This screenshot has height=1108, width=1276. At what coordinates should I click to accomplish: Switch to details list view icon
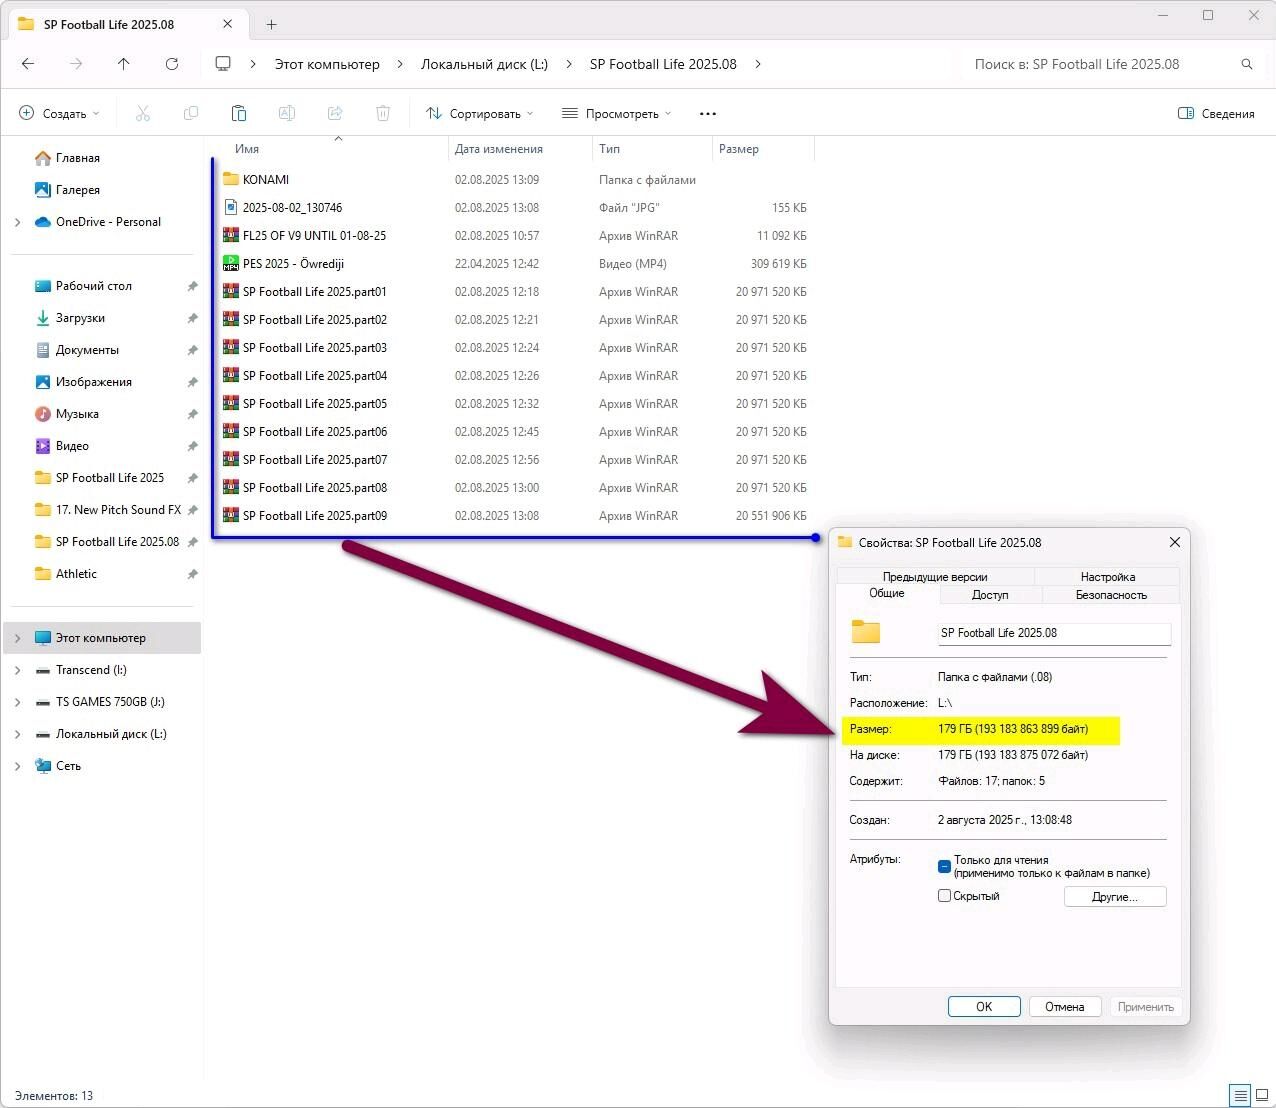pyautogui.click(x=1240, y=1096)
